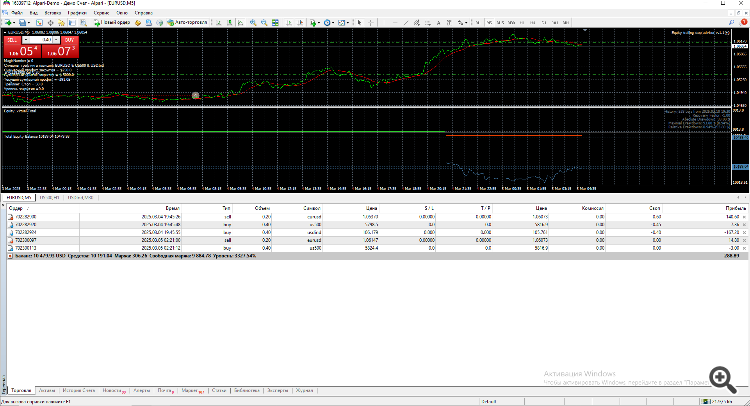
Task: Switch chart to H1 timeframe
Action: pyautogui.click(x=522, y=22)
